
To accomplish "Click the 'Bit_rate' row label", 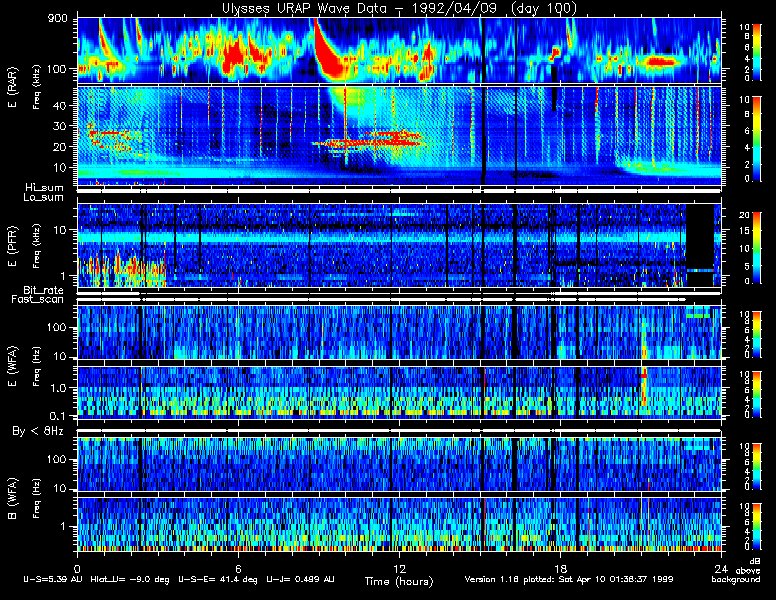I will point(44,290).
